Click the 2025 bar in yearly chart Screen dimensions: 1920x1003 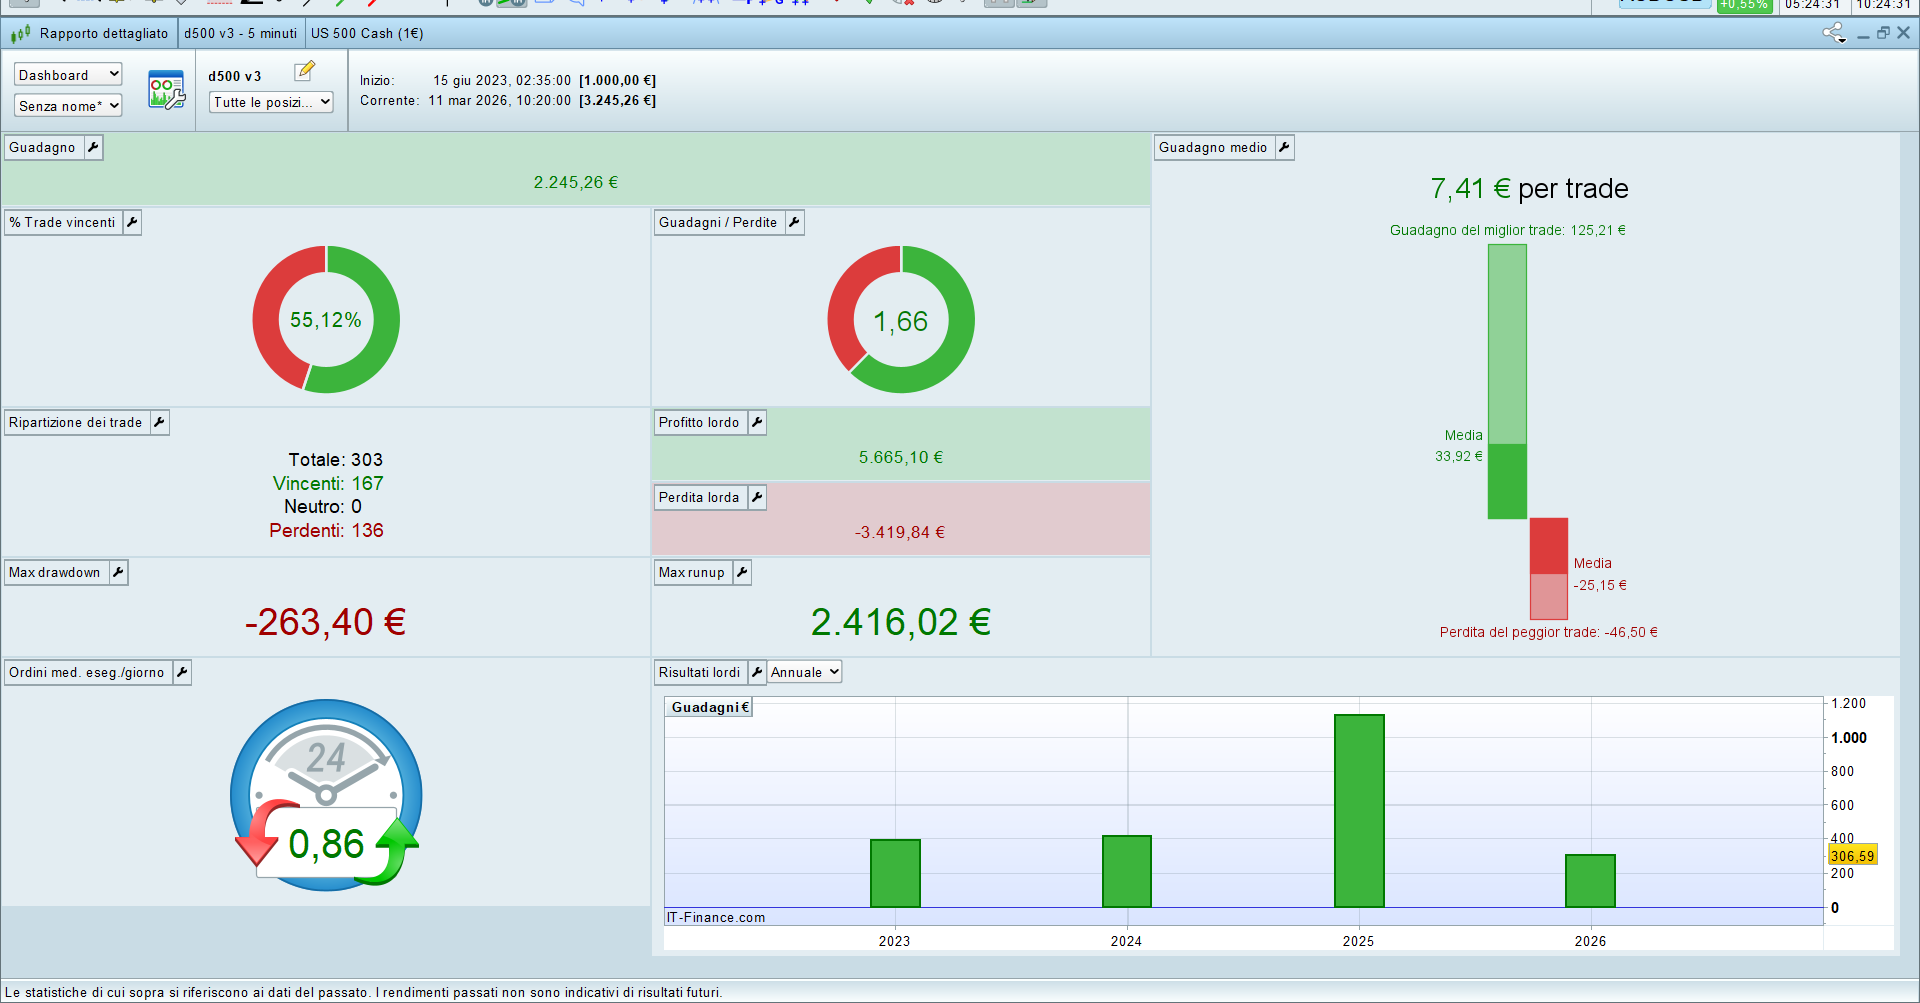[x=1359, y=810]
